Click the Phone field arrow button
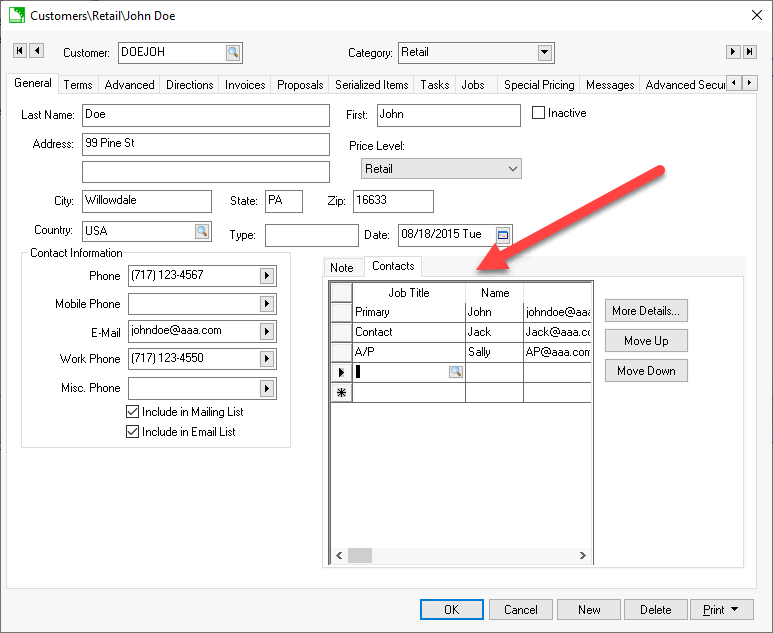This screenshot has height=633, width=773. click(267, 276)
